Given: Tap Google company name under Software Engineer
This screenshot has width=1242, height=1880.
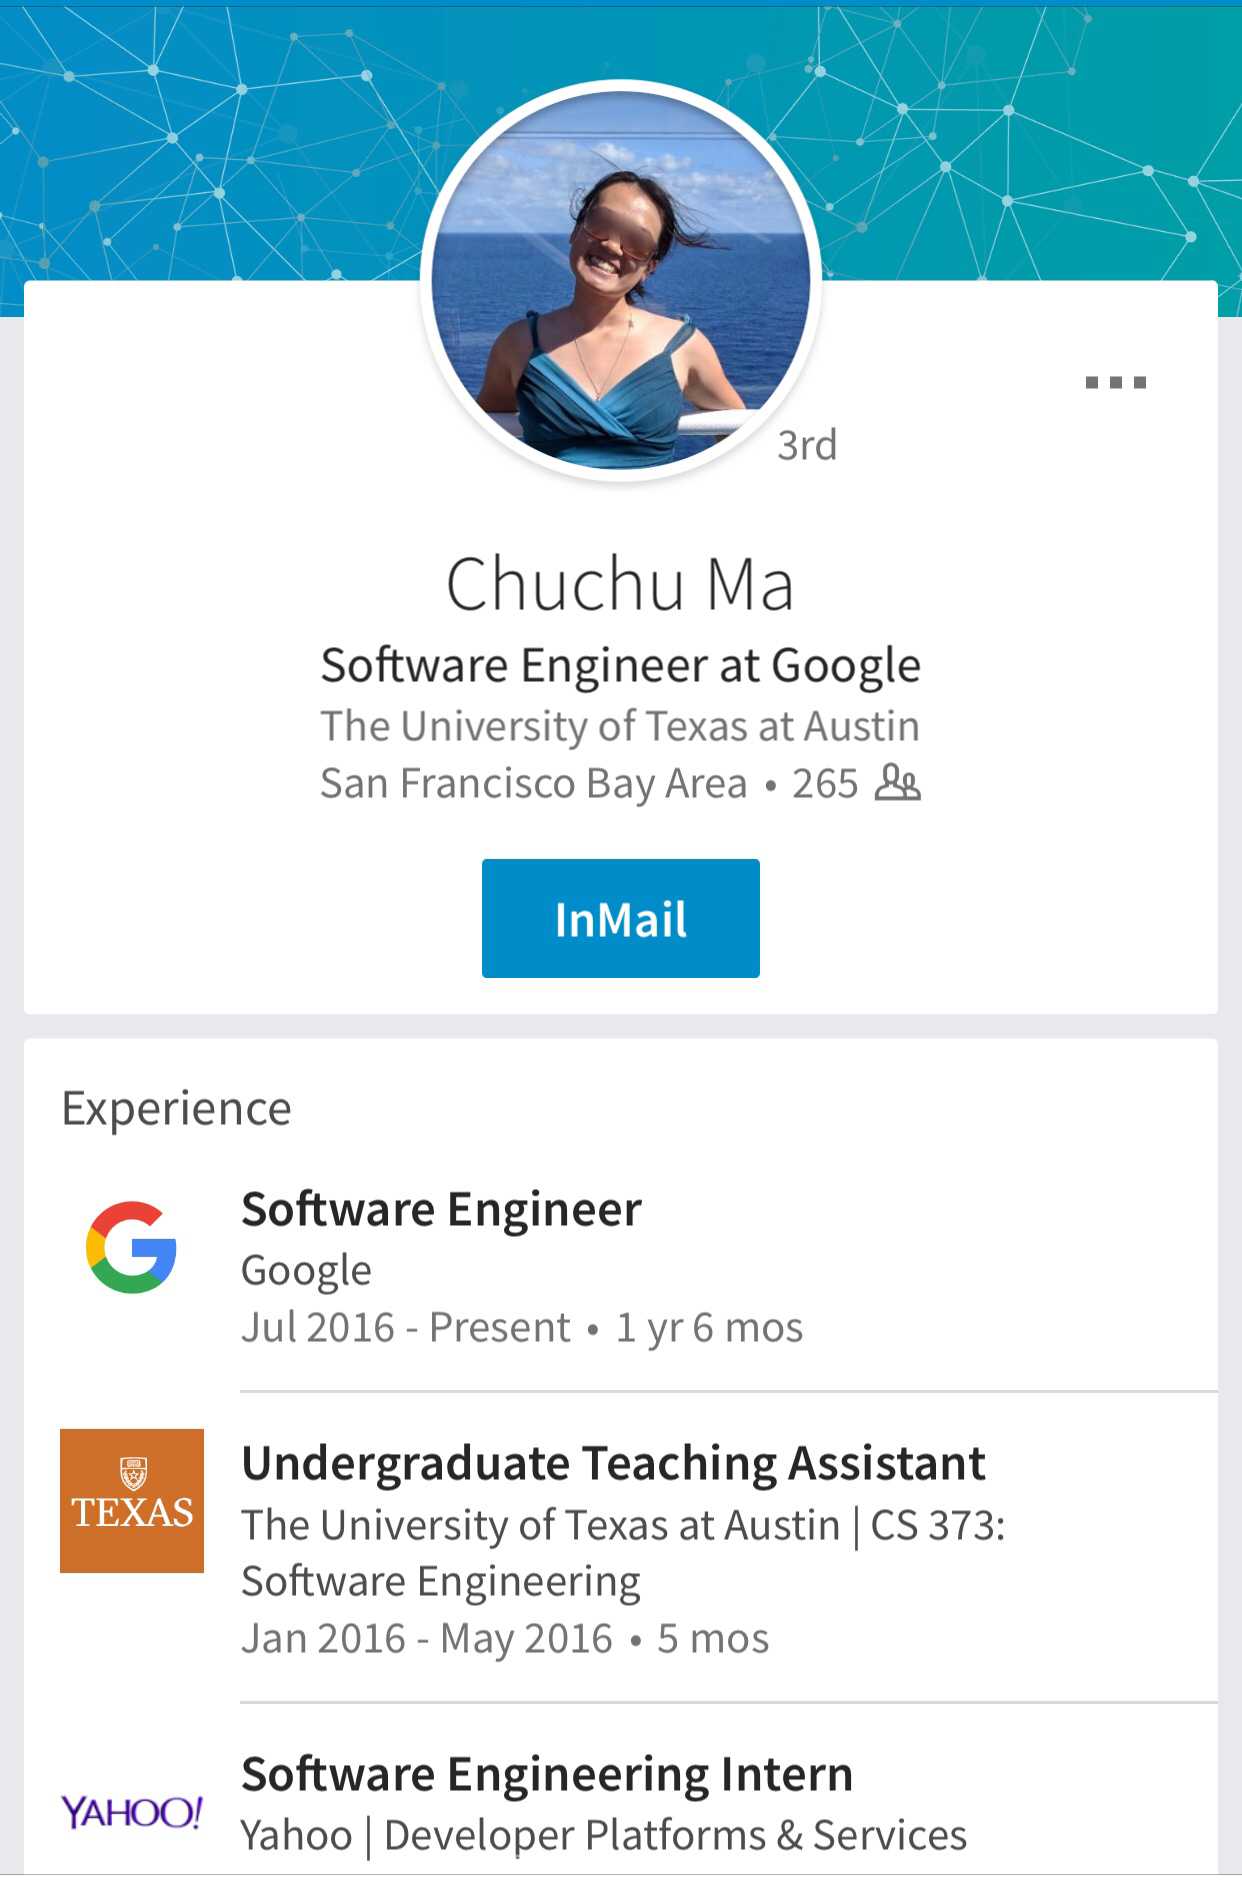Looking at the screenshot, I should [x=306, y=1270].
